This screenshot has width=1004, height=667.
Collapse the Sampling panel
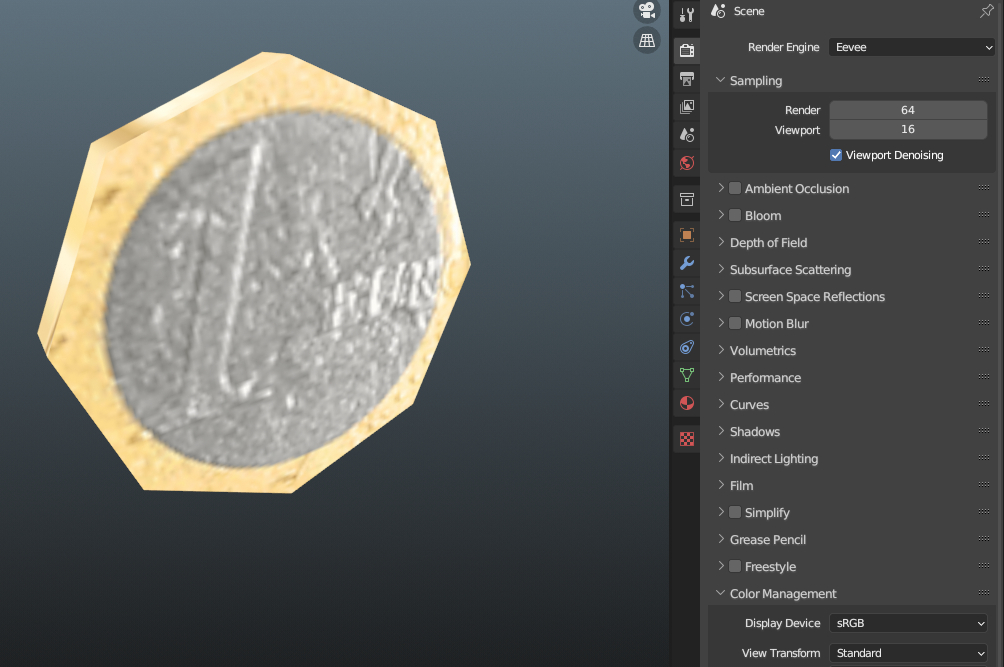coord(755,81)
